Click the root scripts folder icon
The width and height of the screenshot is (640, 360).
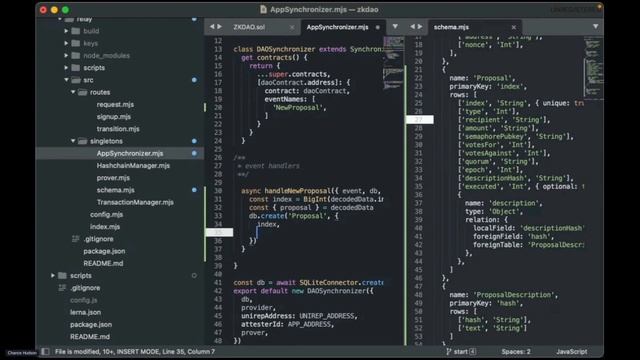[62, 276]
